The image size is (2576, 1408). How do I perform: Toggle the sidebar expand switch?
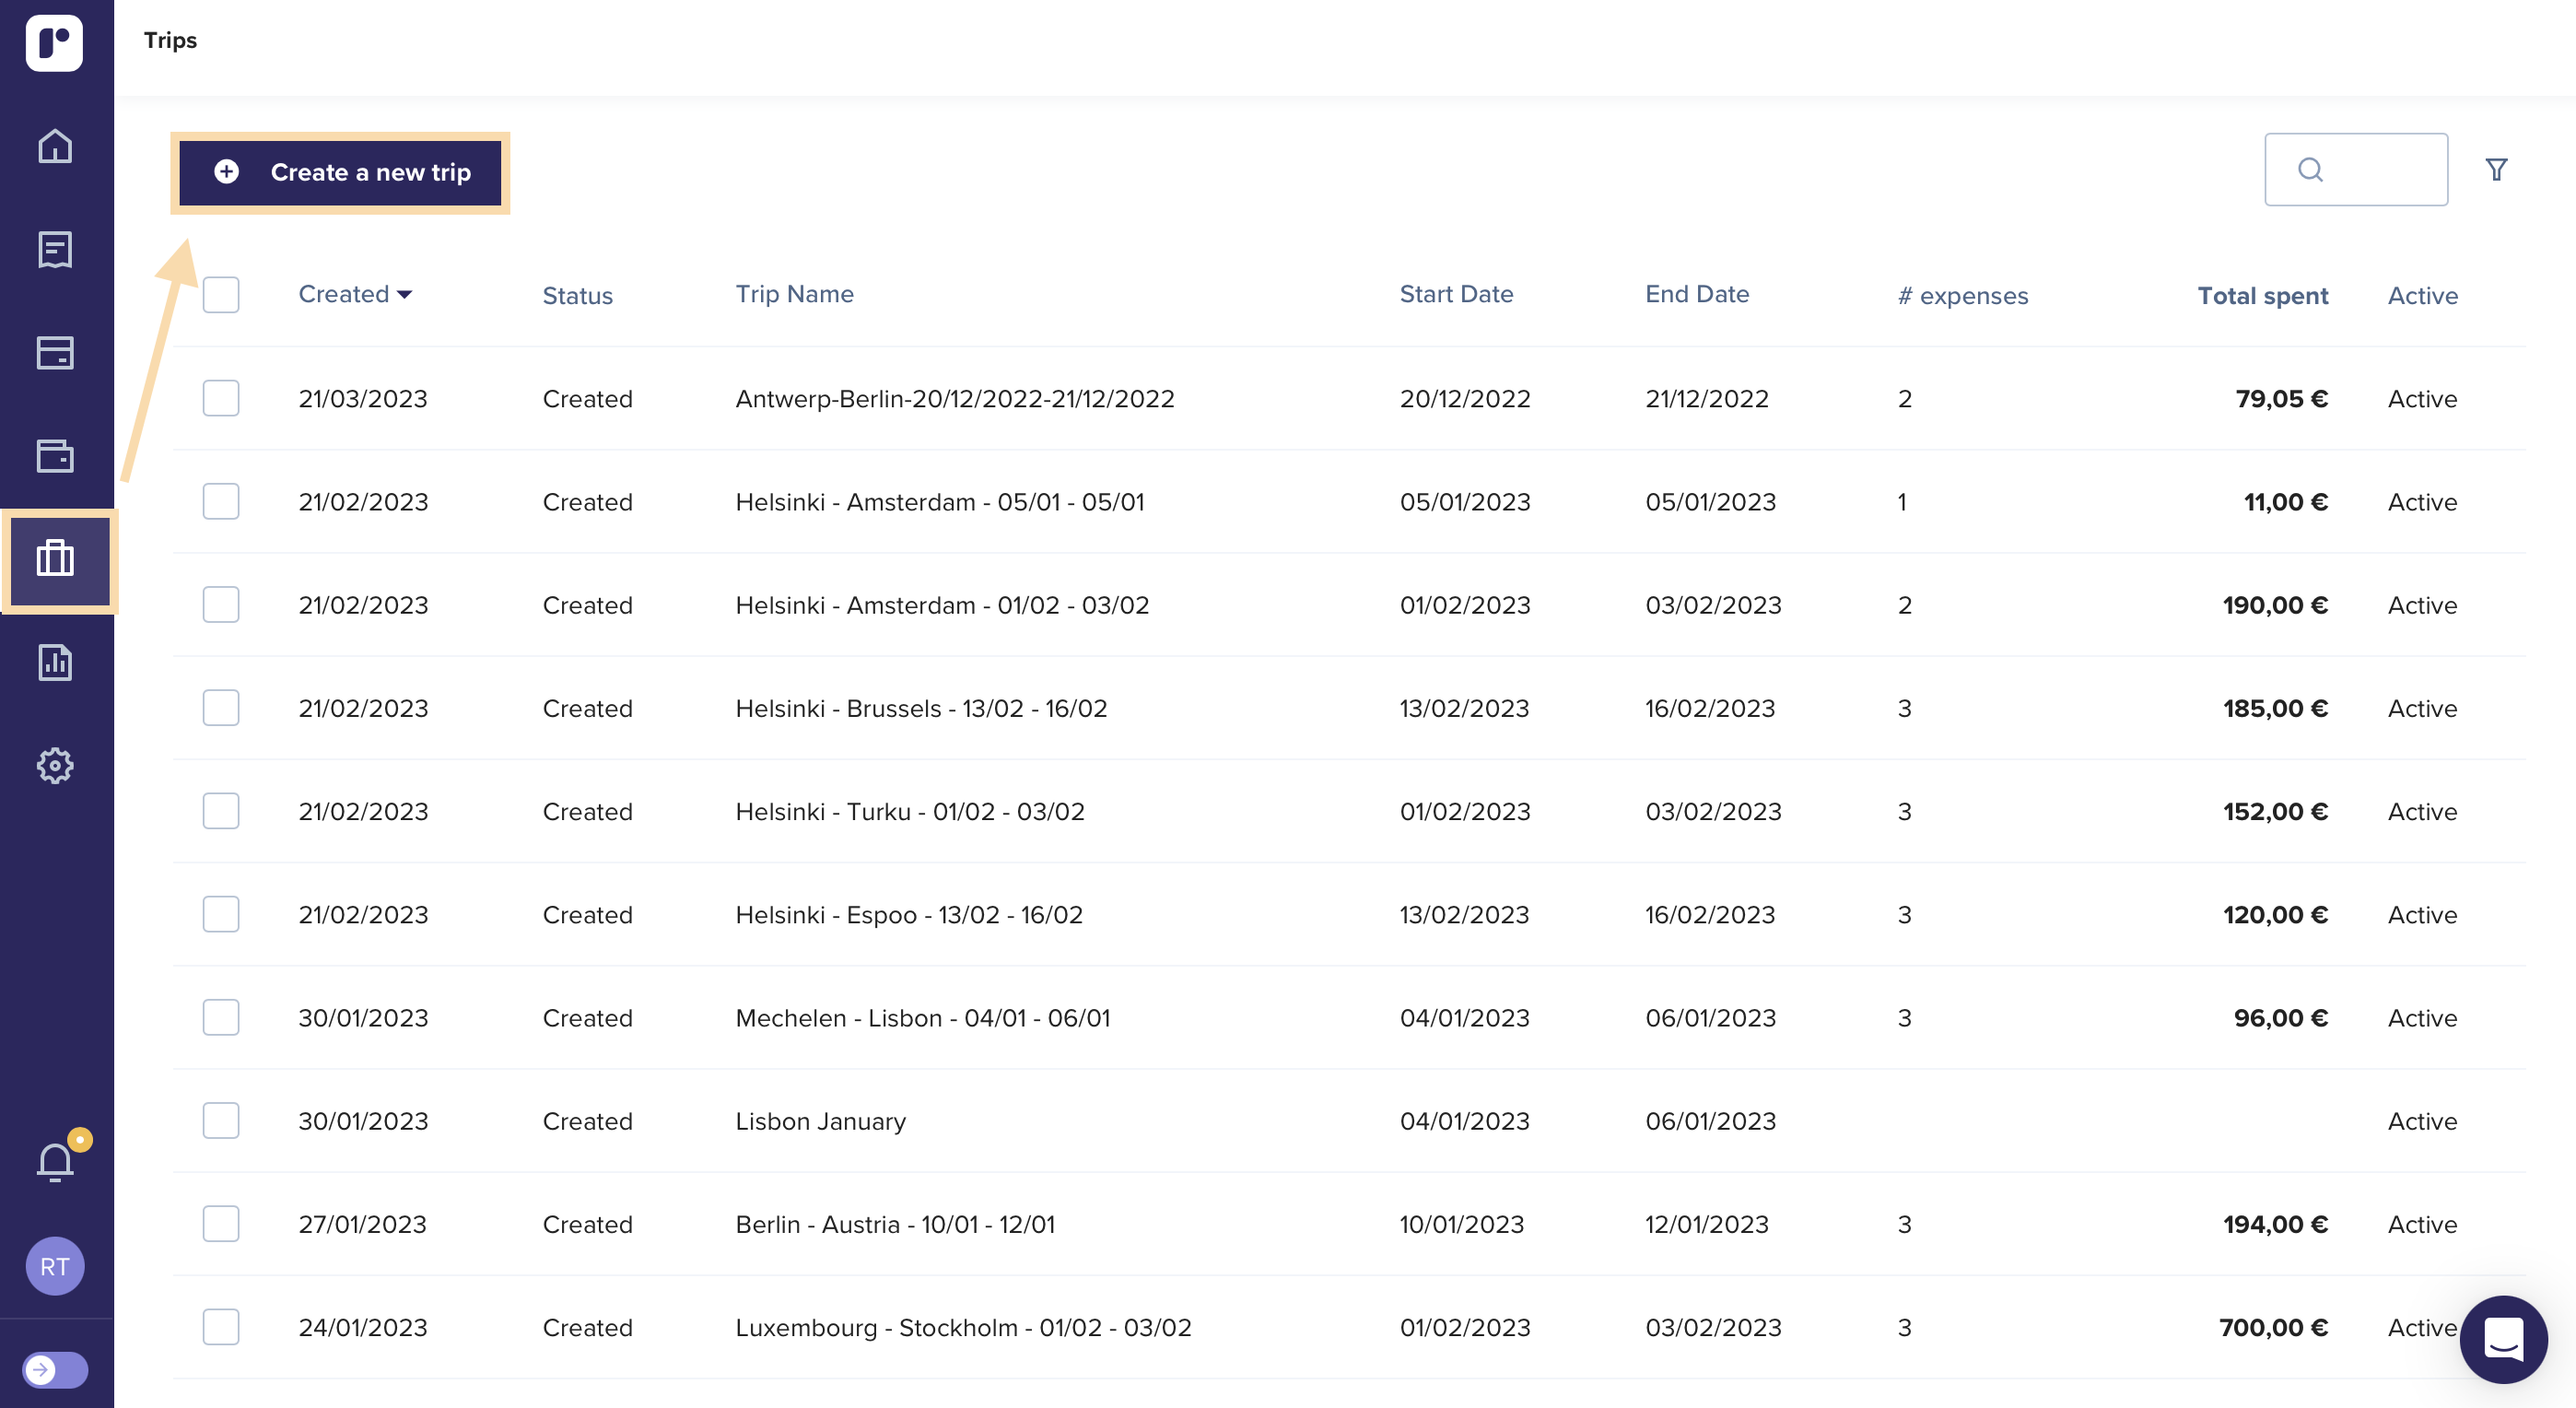click(55, 1369)
